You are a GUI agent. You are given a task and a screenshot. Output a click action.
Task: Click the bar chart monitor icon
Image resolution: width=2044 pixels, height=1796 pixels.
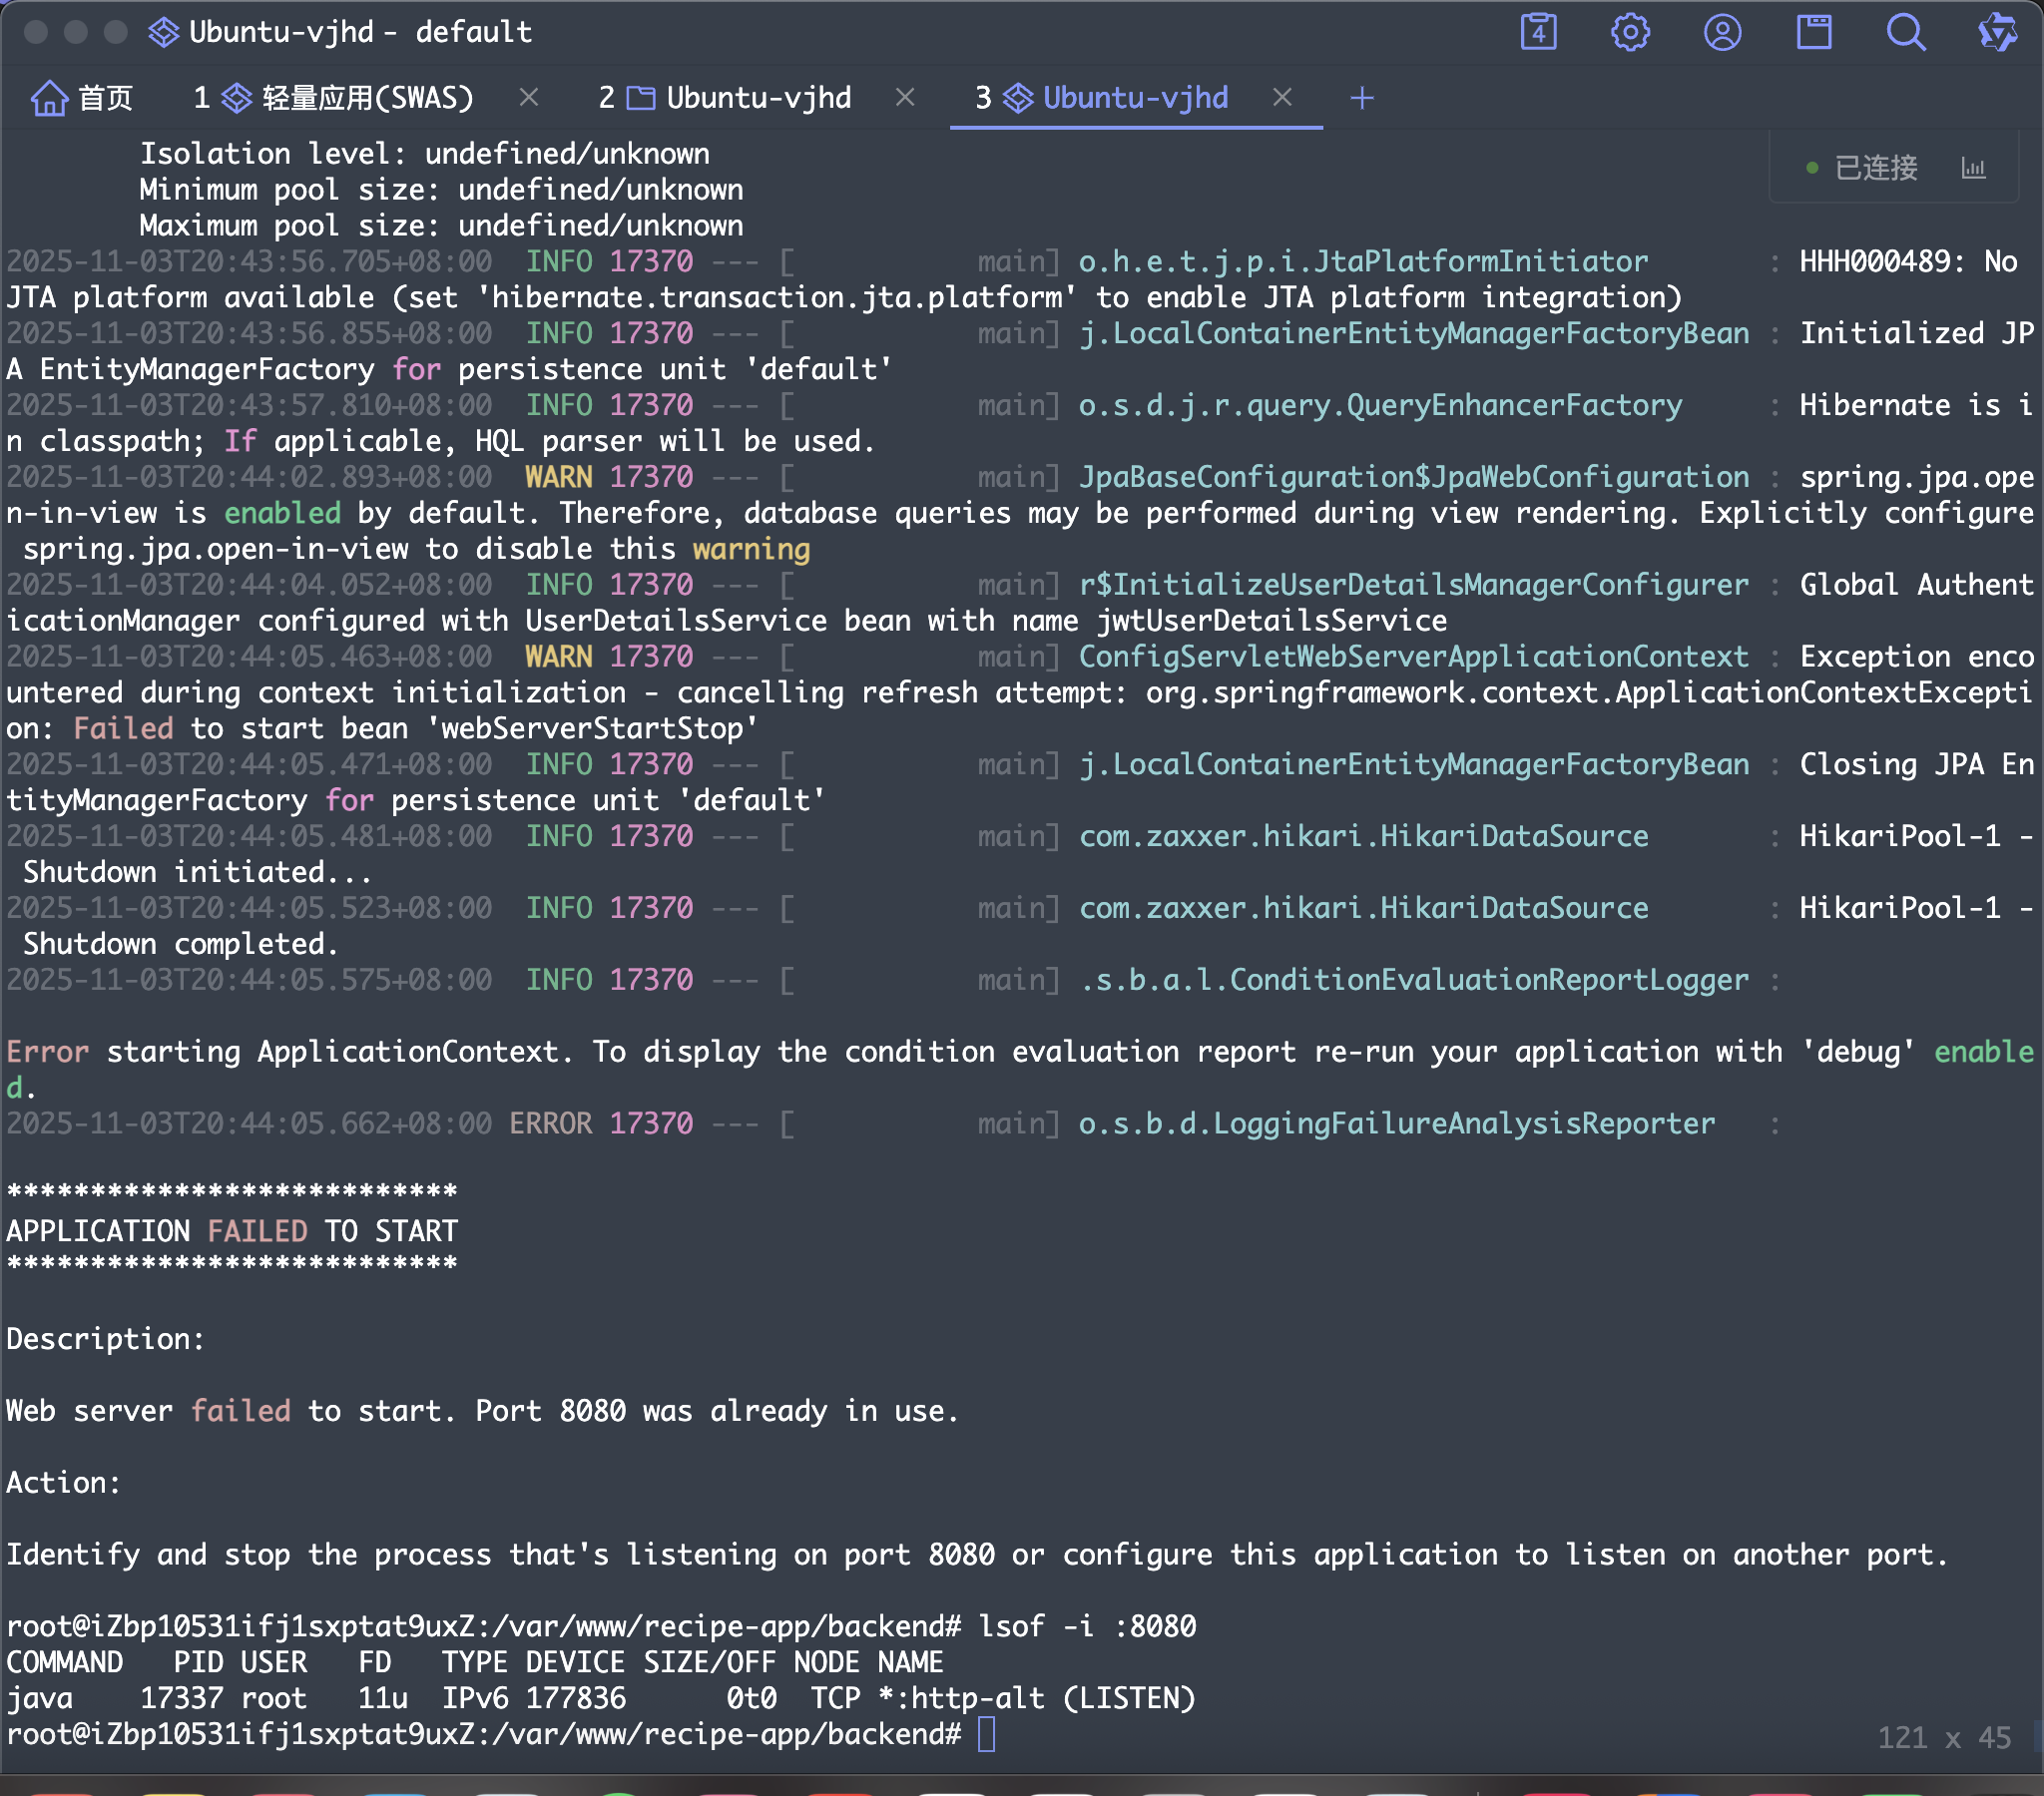tap(1973, 168)
